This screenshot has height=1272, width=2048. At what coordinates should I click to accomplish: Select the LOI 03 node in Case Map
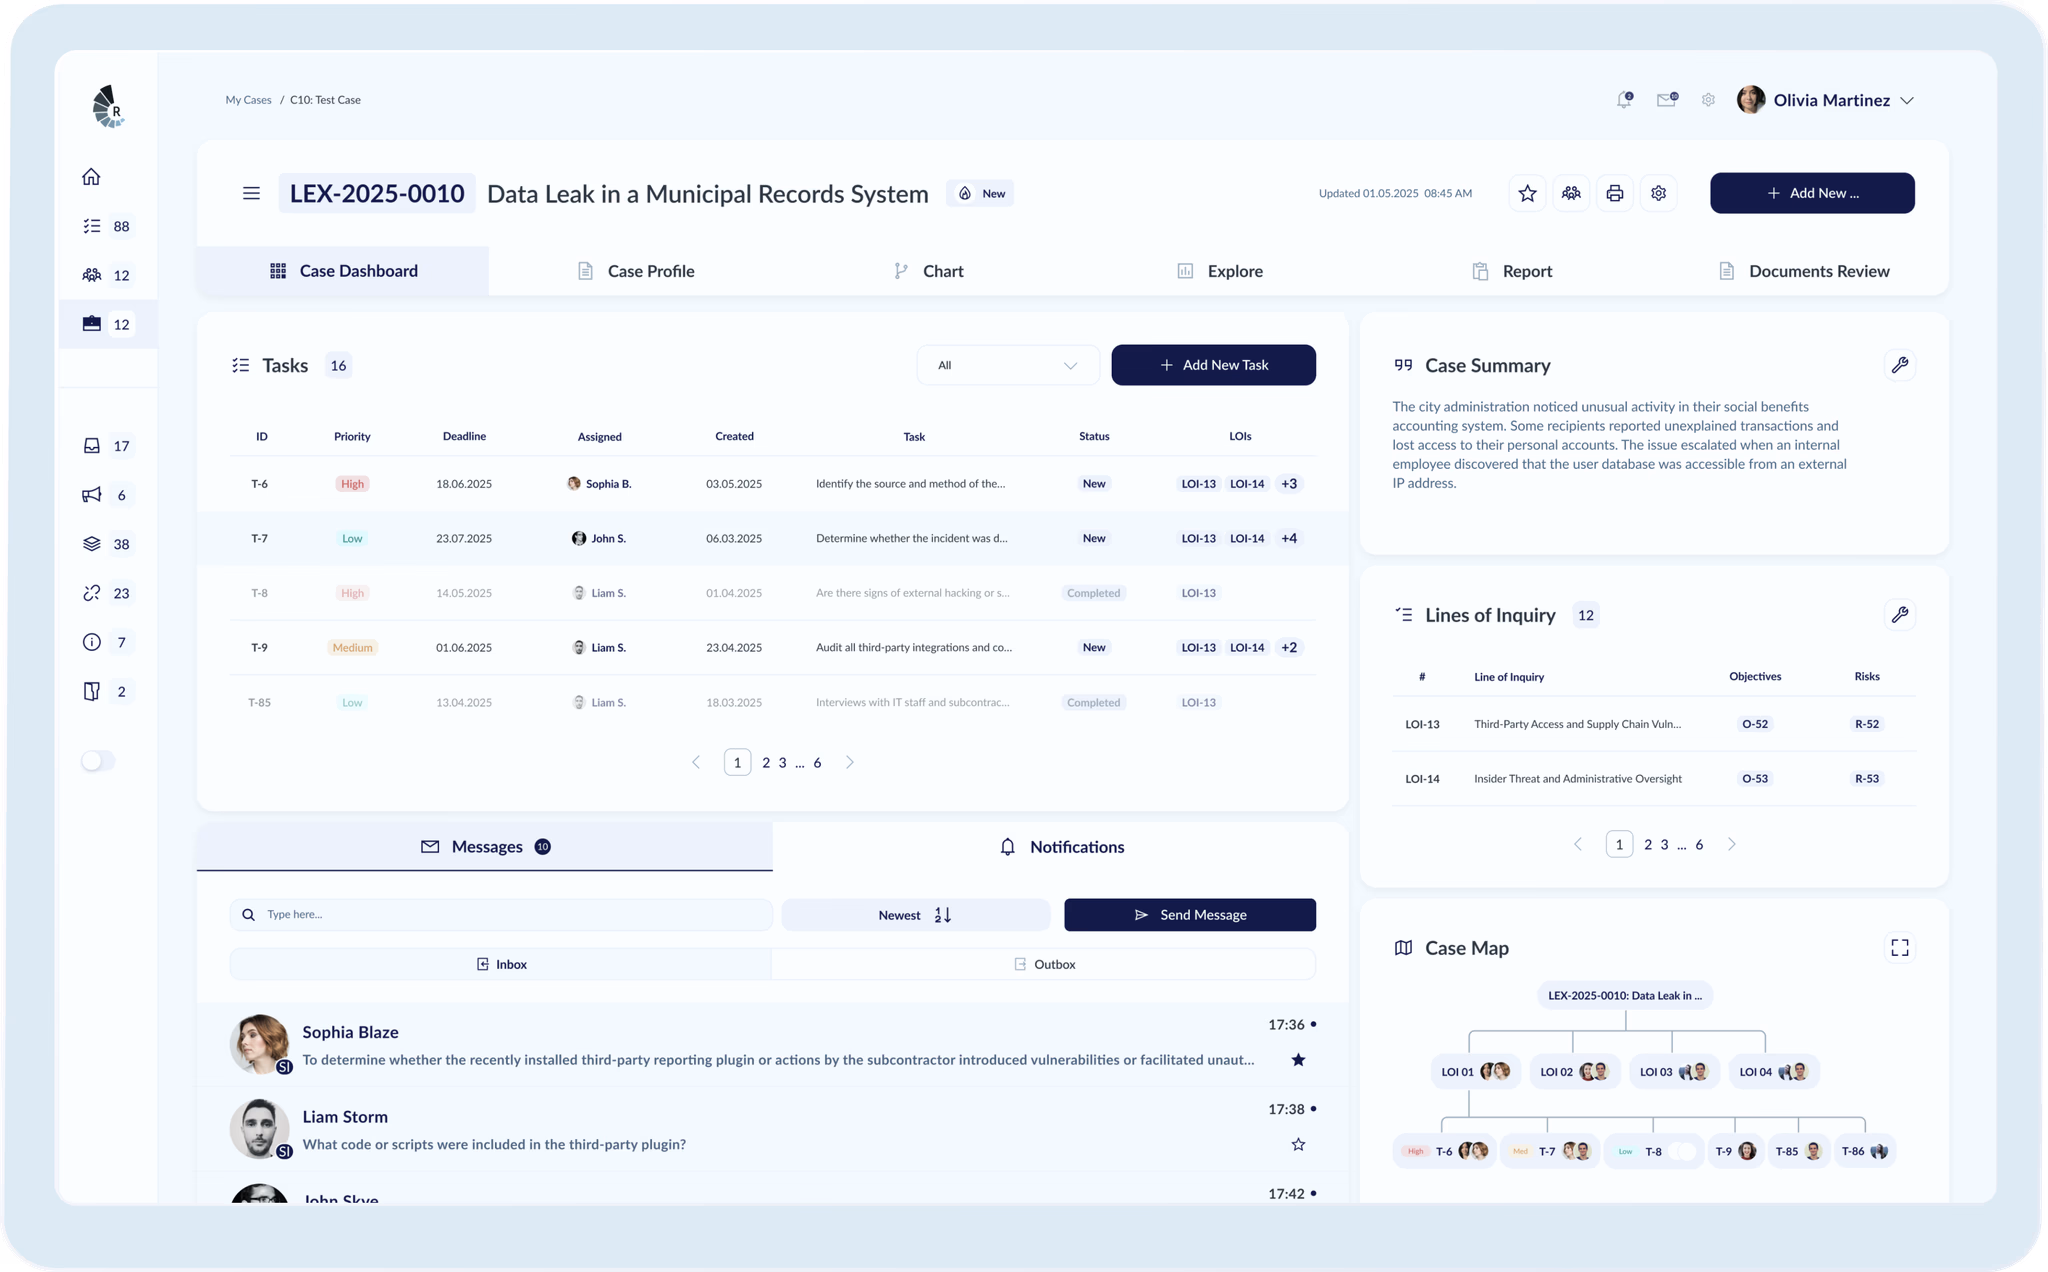tap(1674, 1072)
